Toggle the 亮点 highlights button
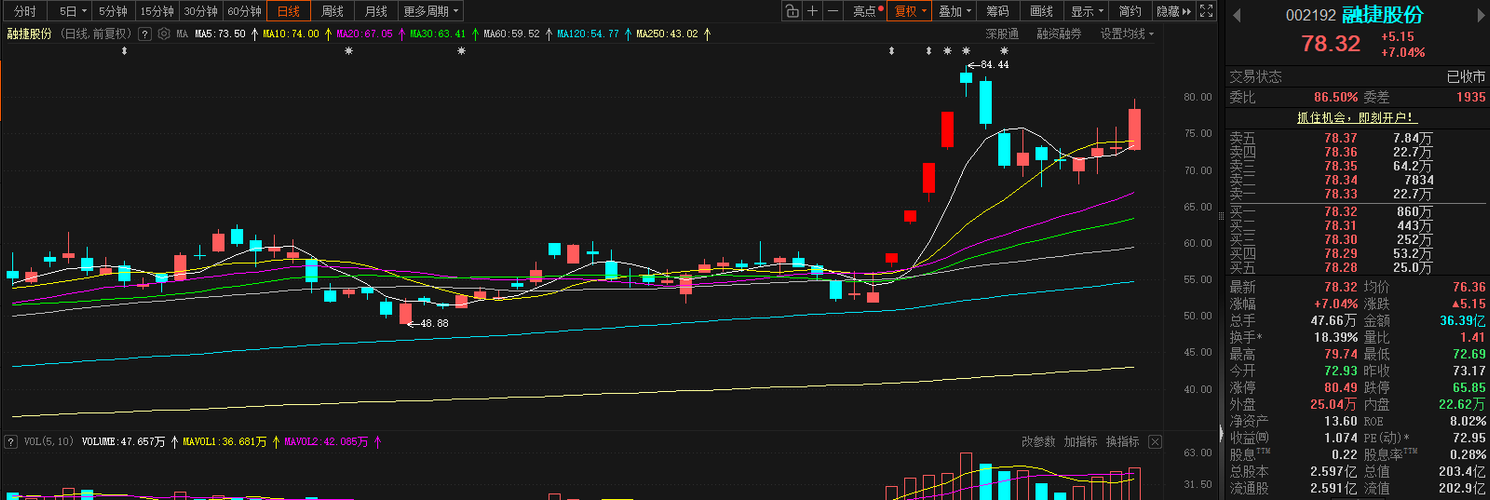Image resolution: width=1490 pixels, height=500 pixels. [866, 12]
